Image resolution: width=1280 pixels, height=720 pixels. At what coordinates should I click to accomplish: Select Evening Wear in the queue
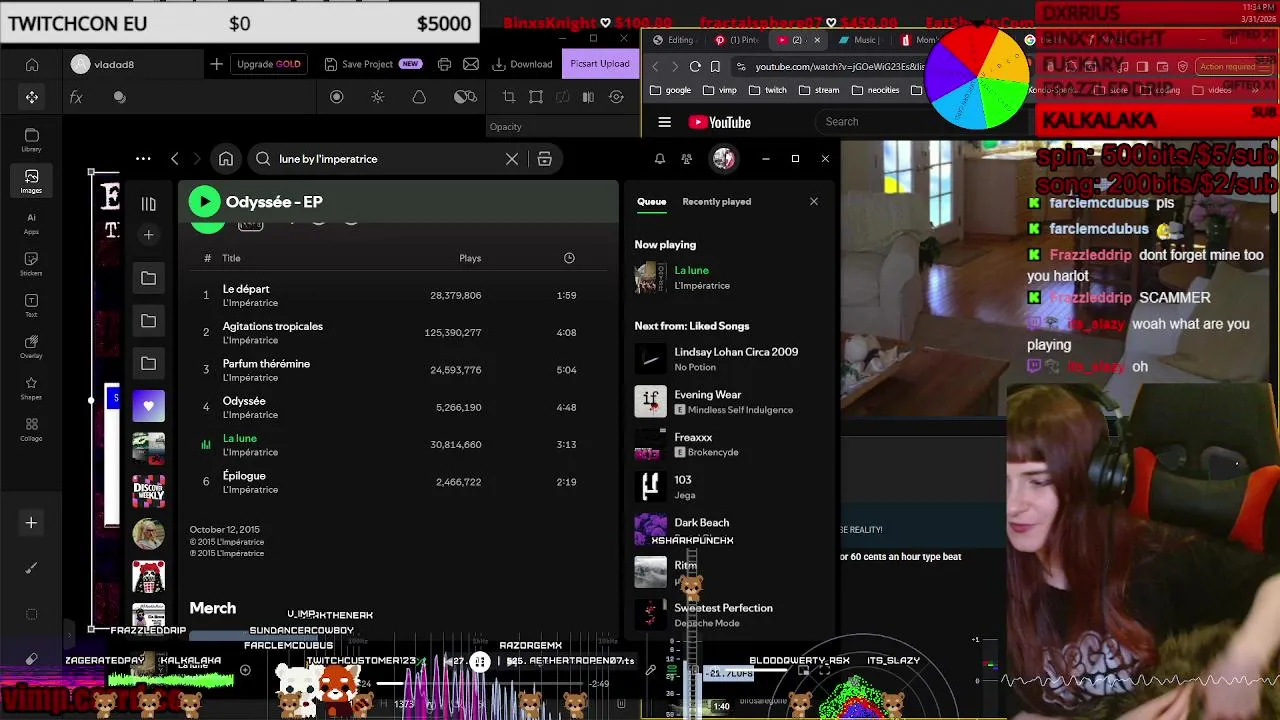point(728,402)
